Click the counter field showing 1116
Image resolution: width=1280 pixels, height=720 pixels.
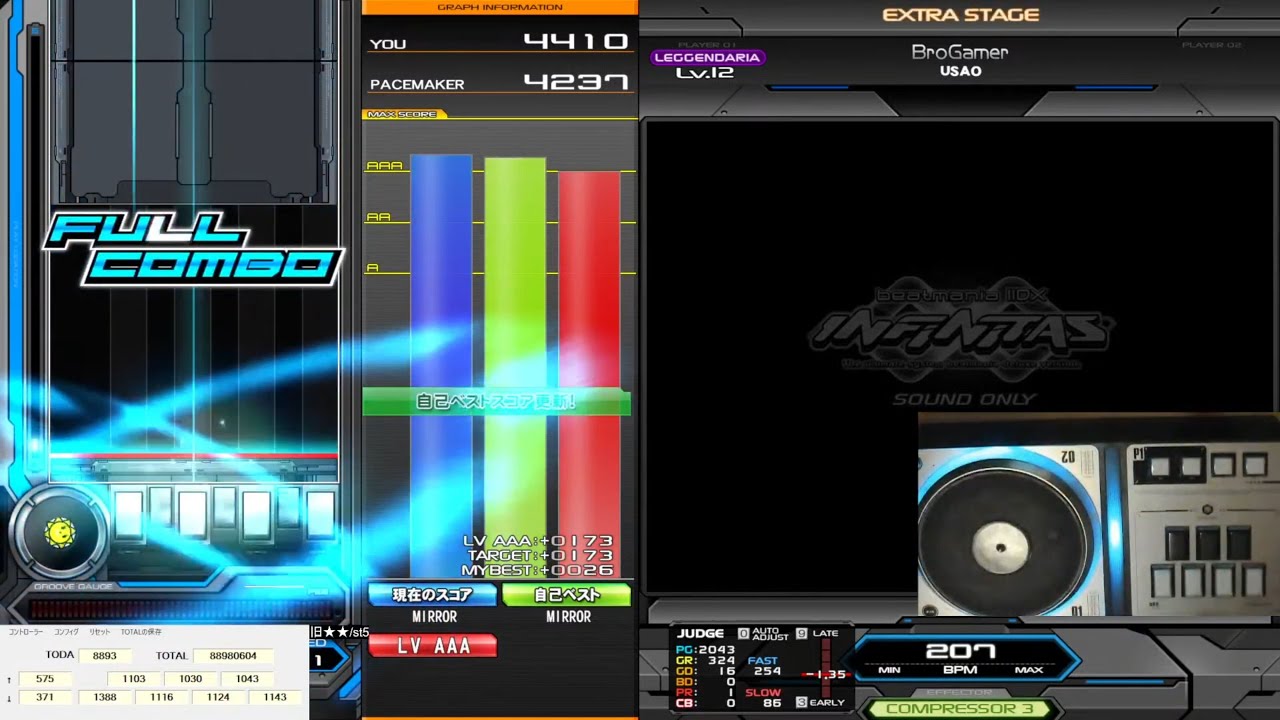pyautogui.click(x=162, y=697)
